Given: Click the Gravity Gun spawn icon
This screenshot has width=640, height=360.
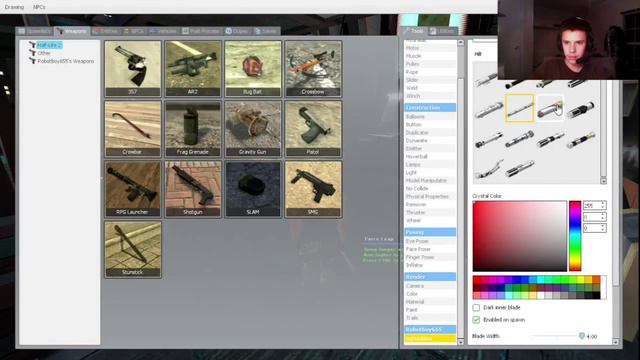Looking at the screenshot, I should click(x=253, y=129).
